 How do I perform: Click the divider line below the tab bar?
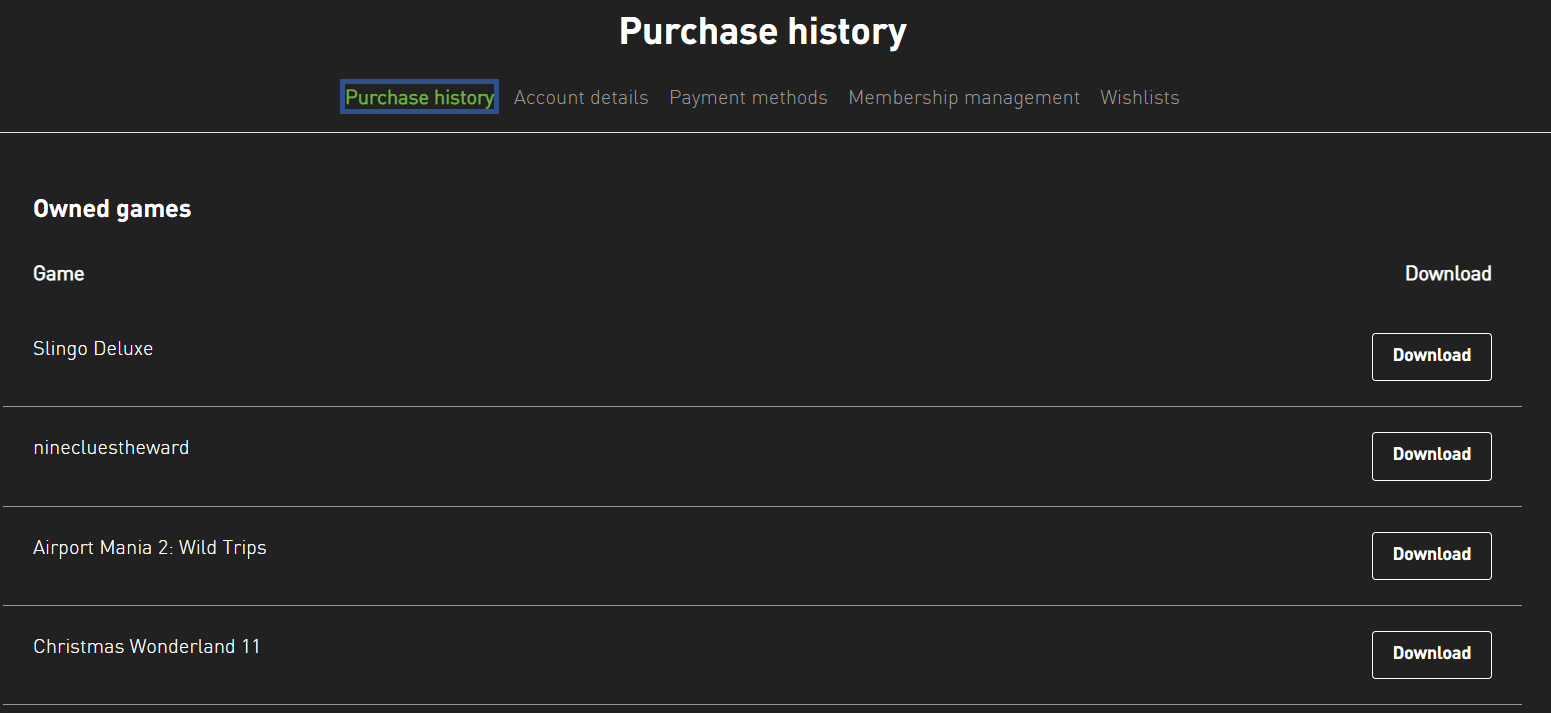[x=775, y=132]
